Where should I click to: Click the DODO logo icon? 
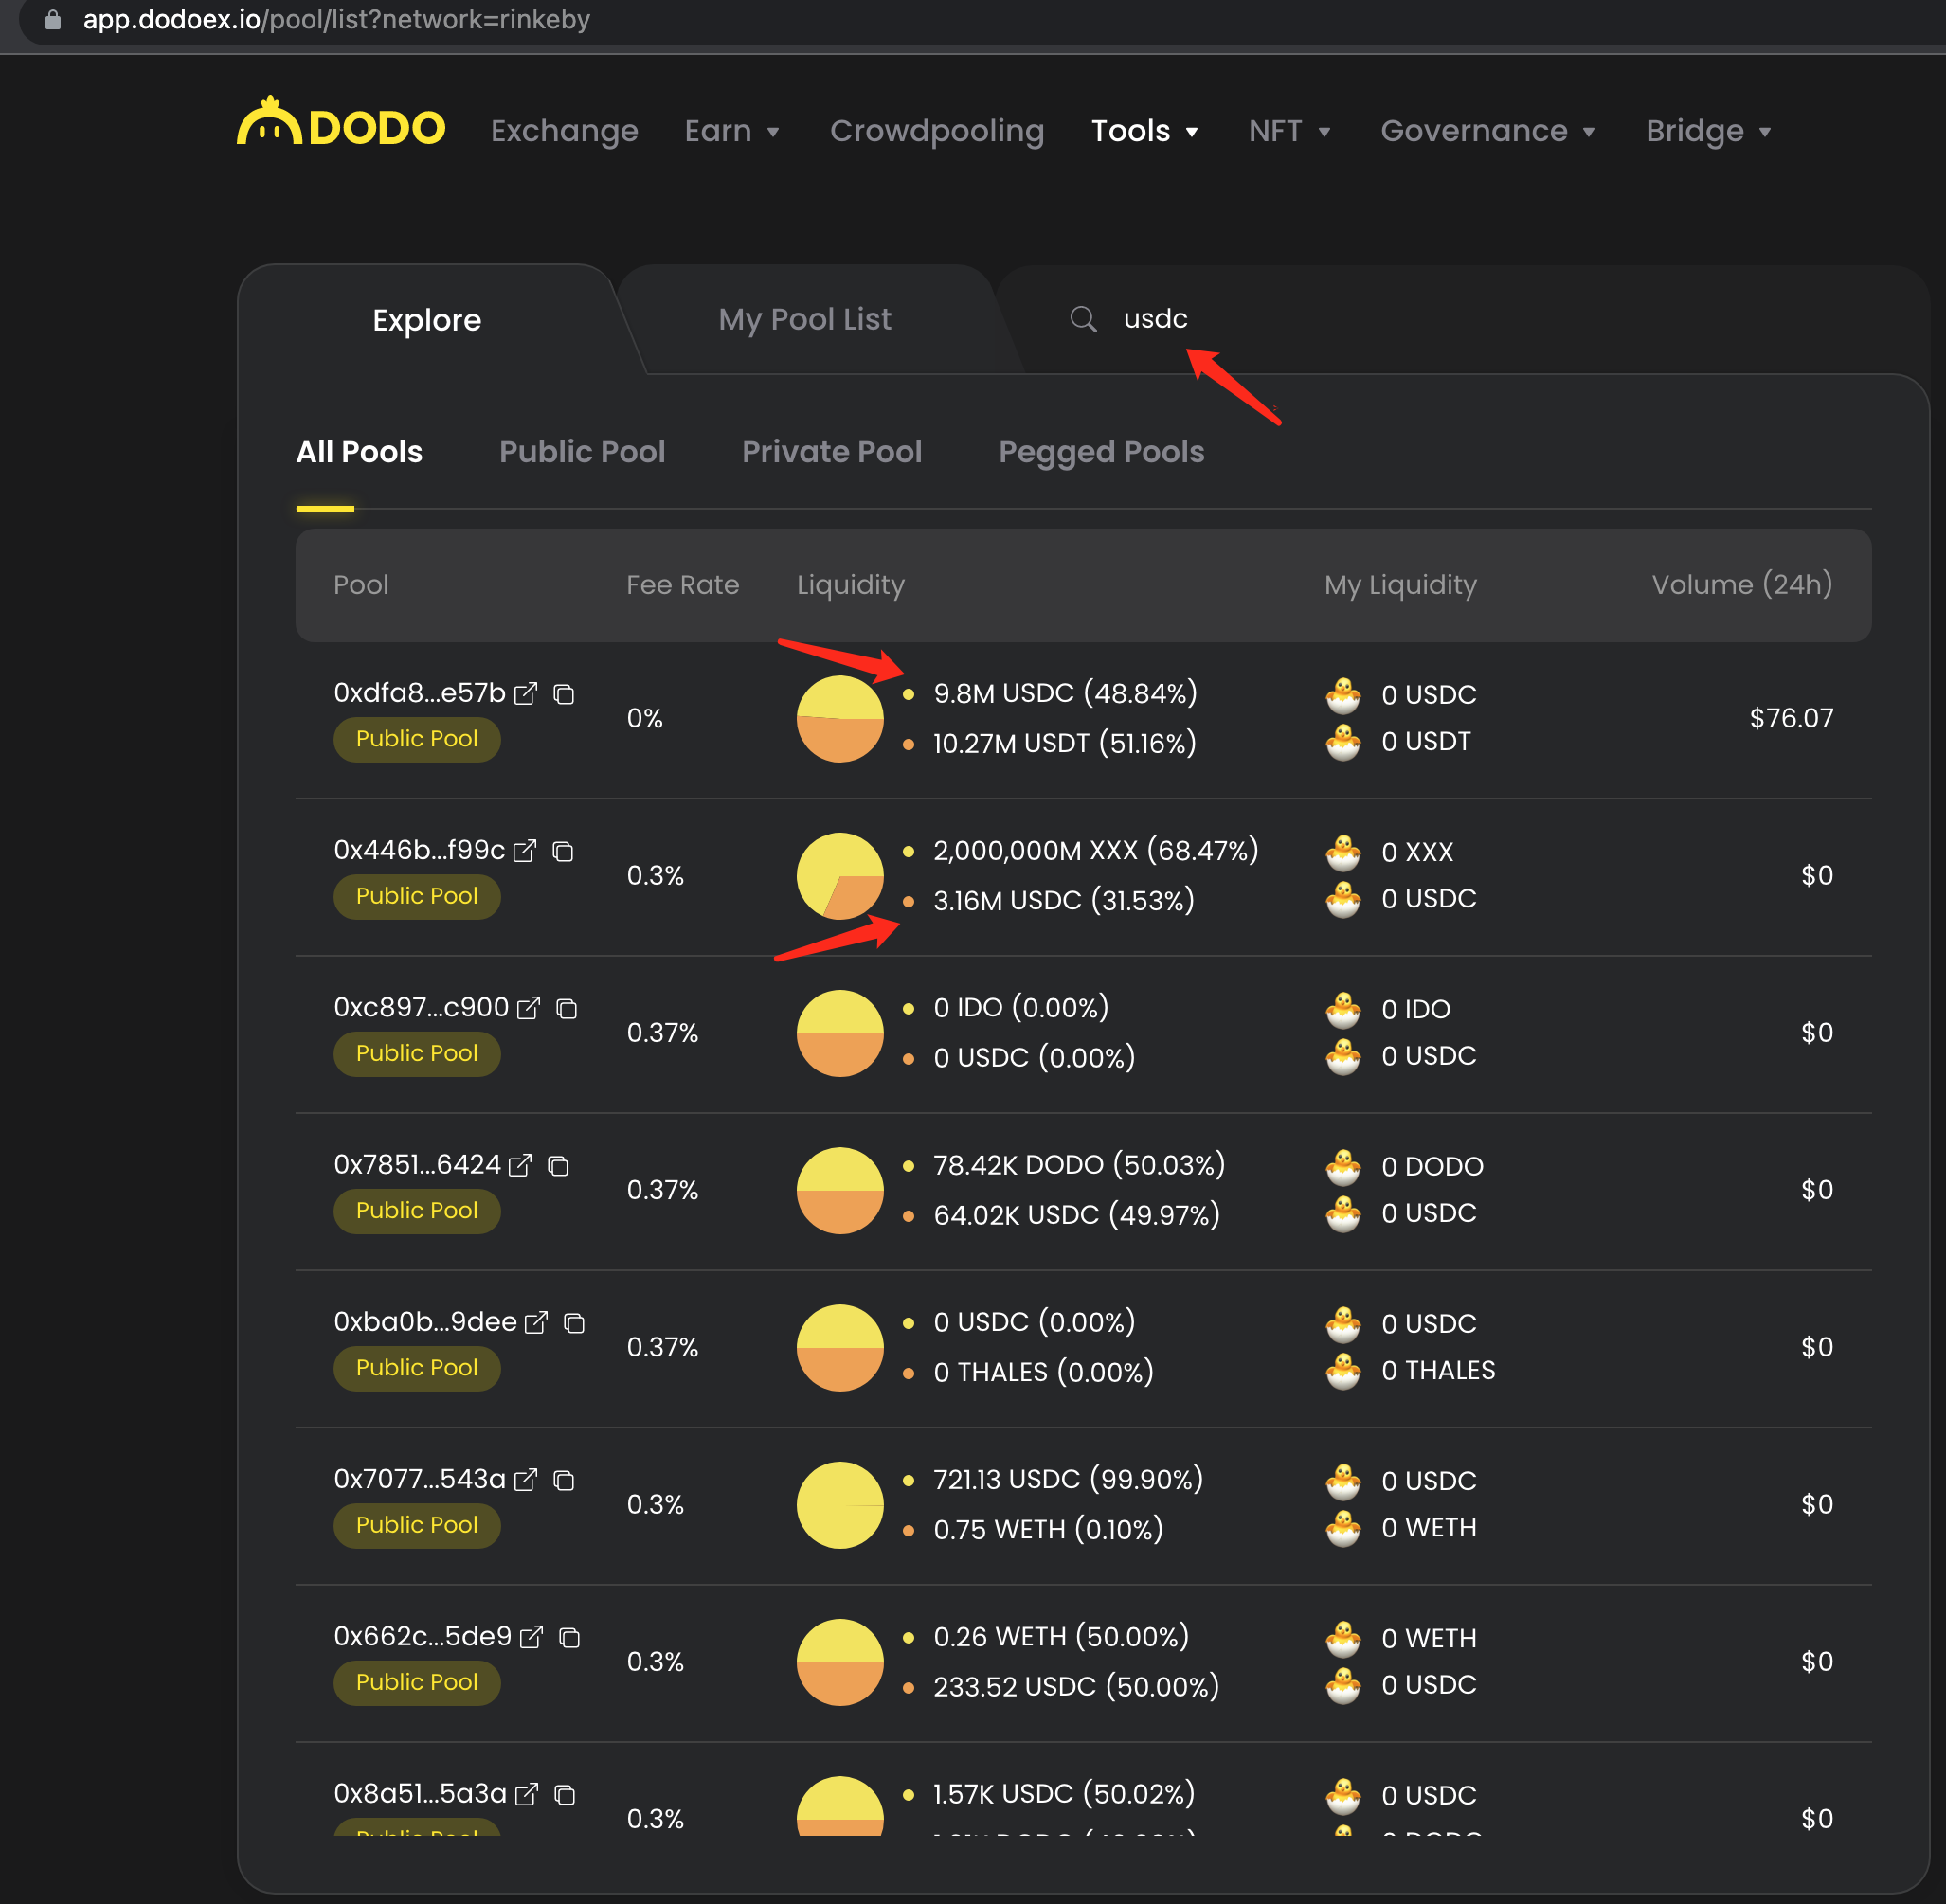coord(269,123)
